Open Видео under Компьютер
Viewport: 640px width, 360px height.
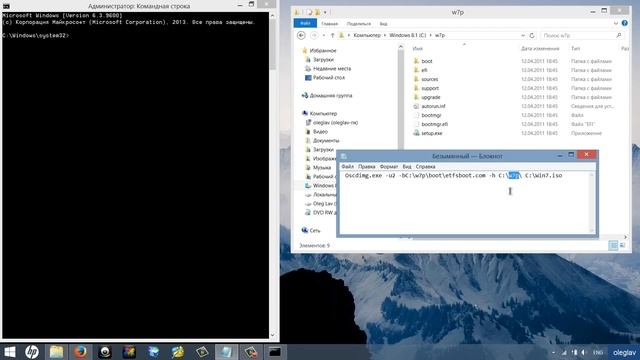(x=320, y=131)
